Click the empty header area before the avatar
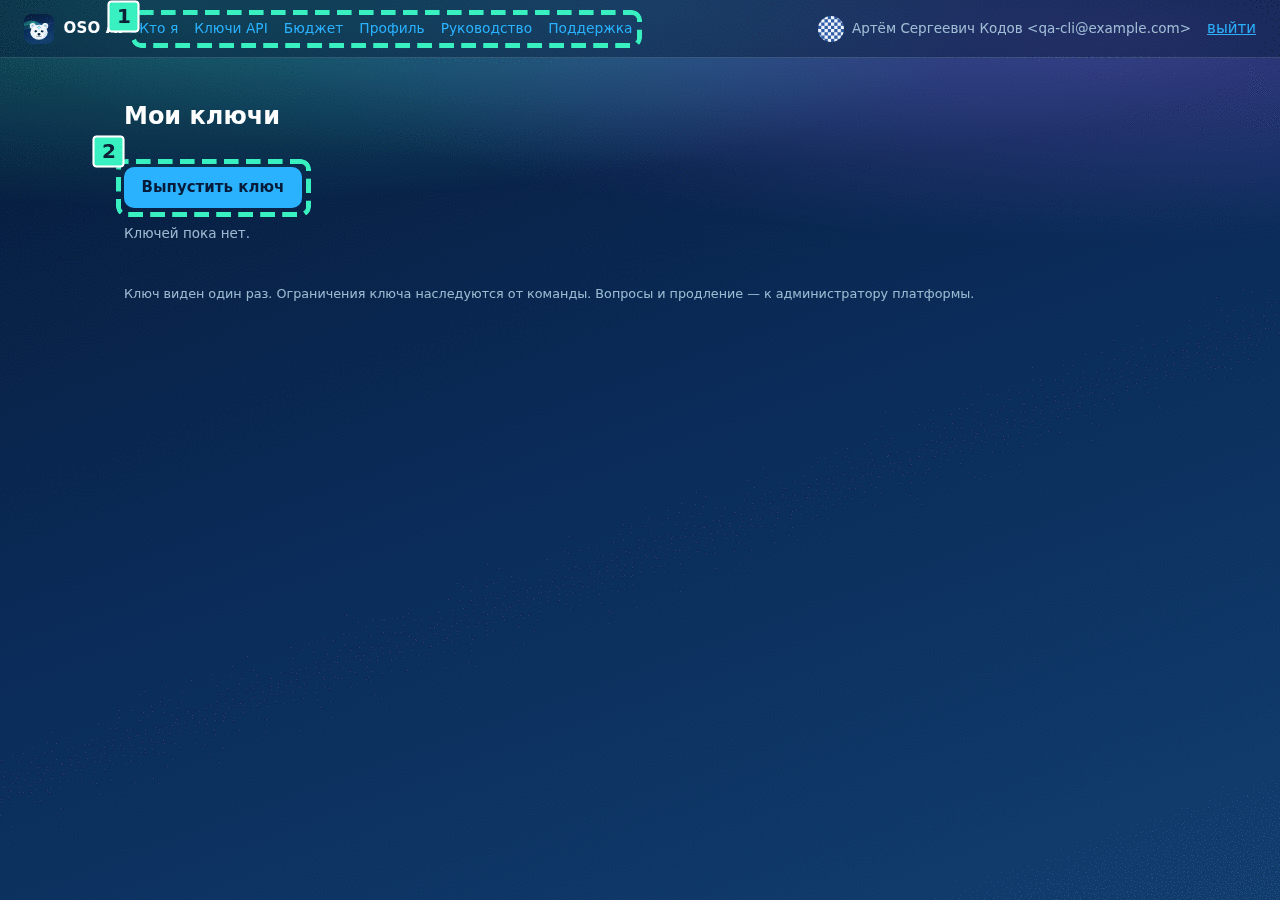 click(x=729, y=28)
